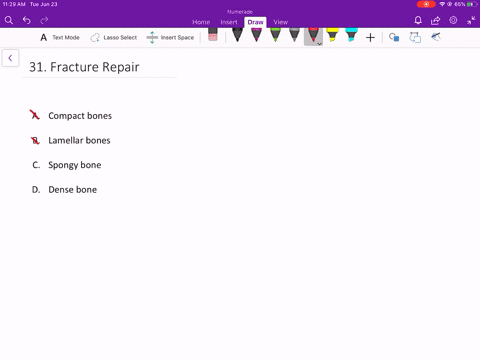Open the View tab
The image size is (480, 360).
280,22
